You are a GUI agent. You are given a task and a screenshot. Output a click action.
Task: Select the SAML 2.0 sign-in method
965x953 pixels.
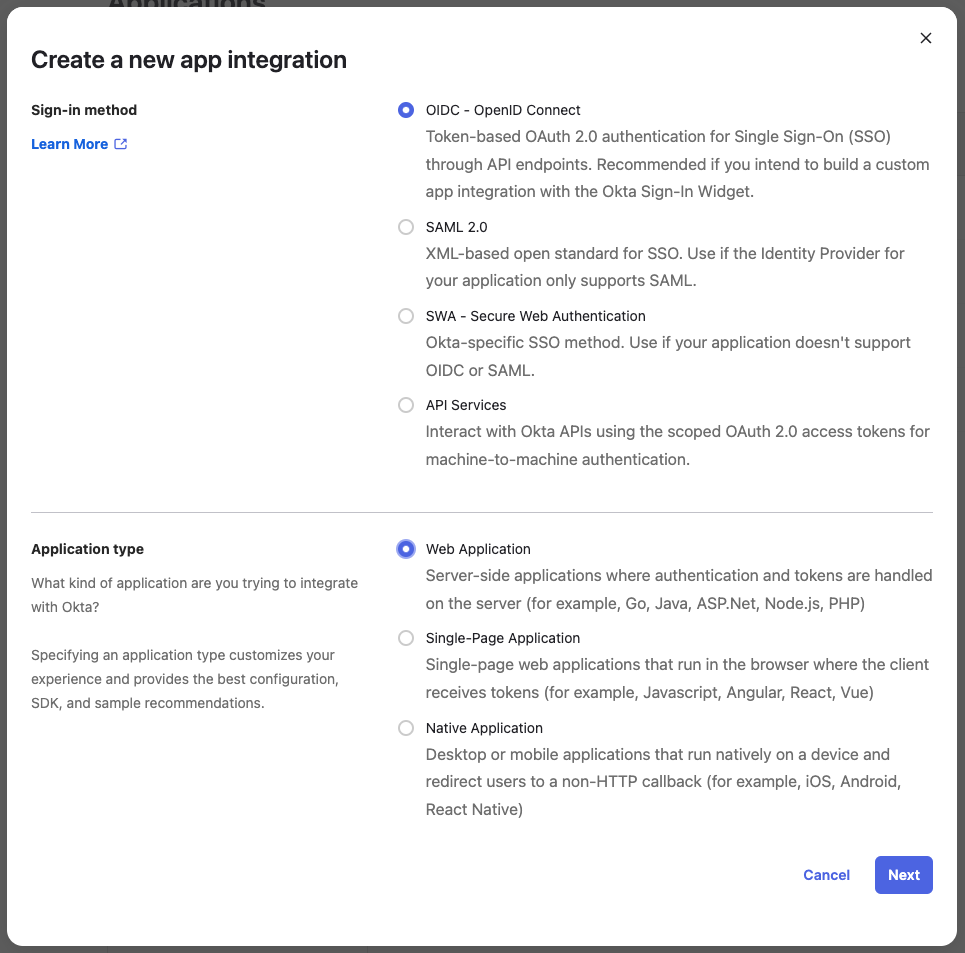(x=406, y=227)
